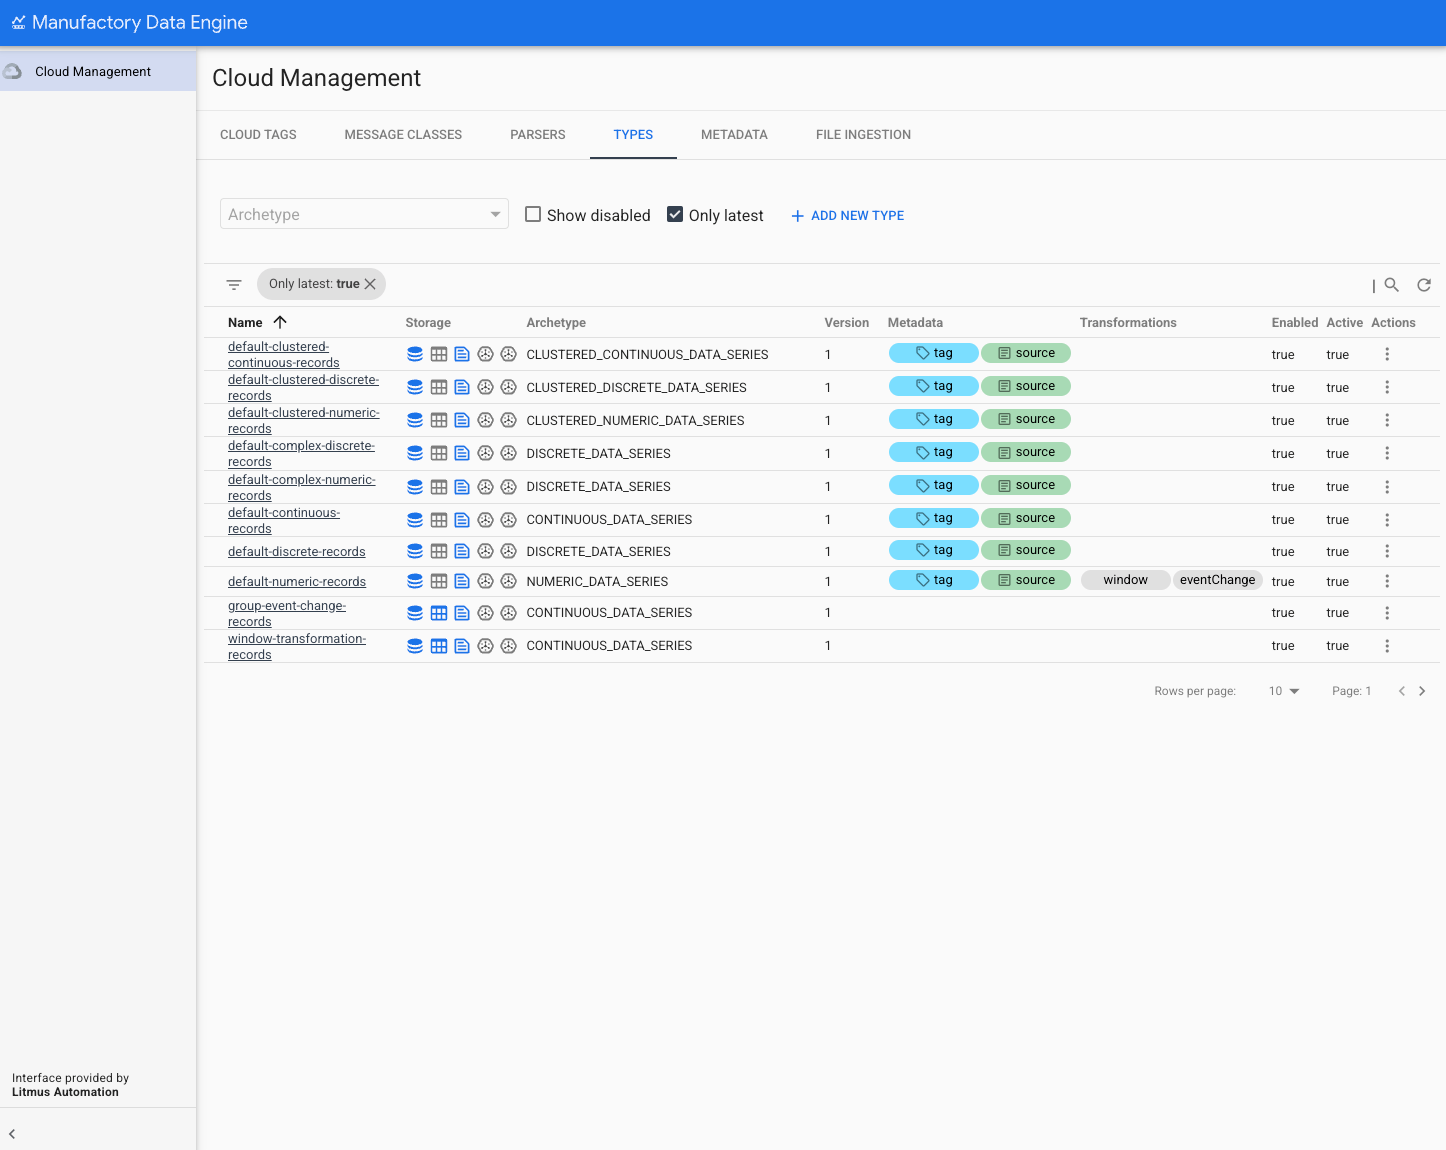1446x1150 pixels.
Task: Sort table by Name column header
Action: point(246,323)
